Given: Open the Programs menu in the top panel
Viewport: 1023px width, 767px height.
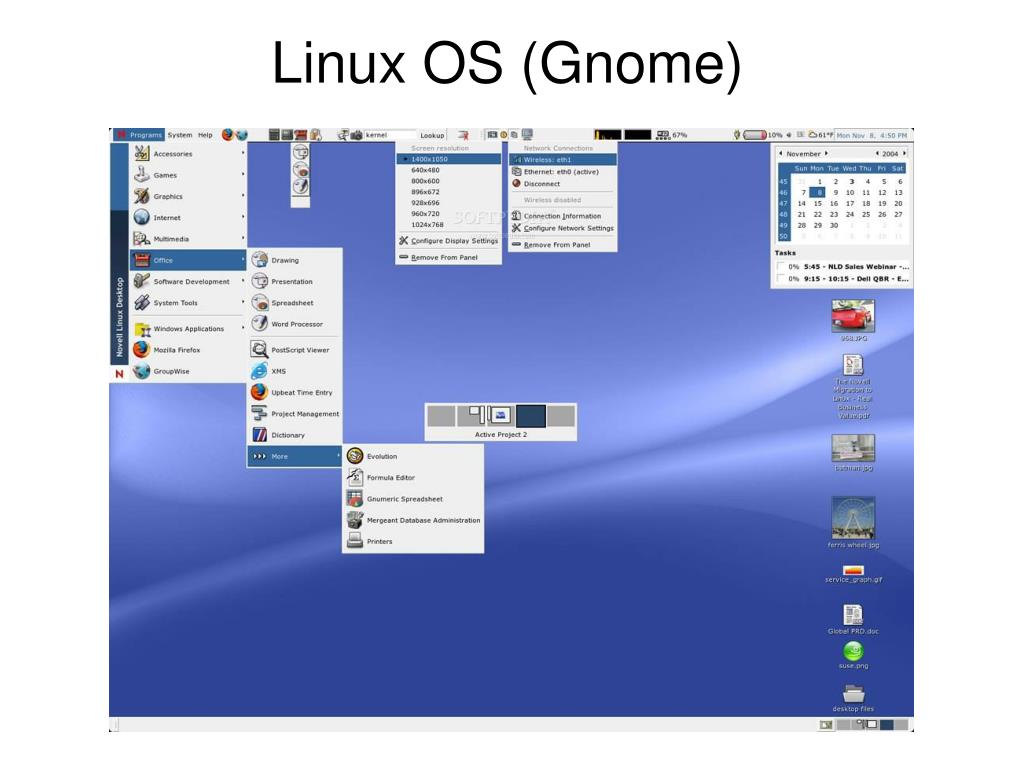Looking at the screenshot, I should (x=140, y=135).
